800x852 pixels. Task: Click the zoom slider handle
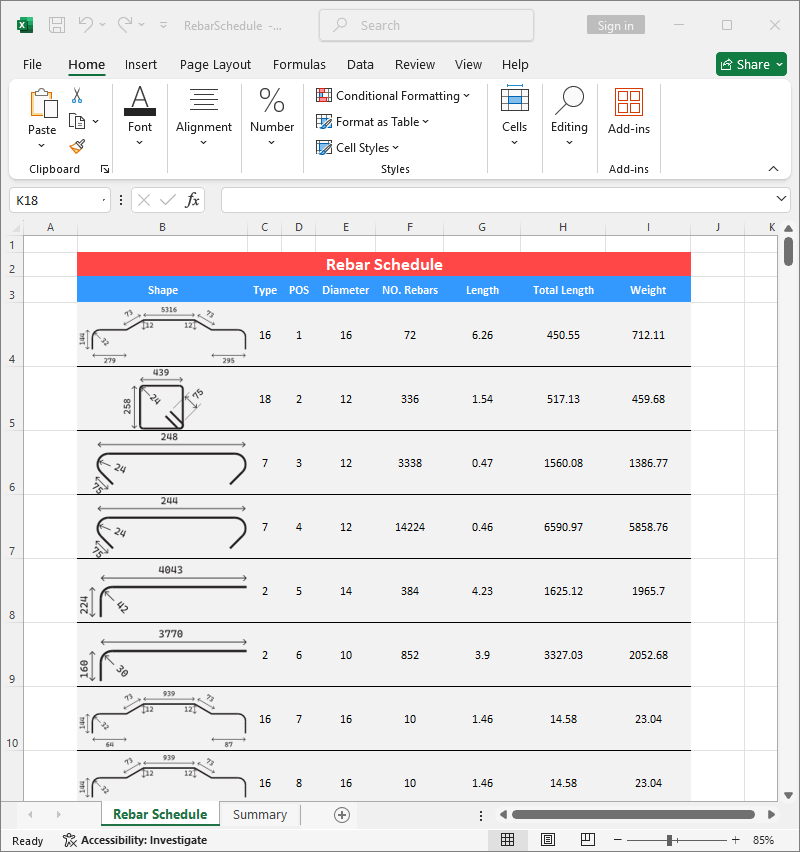click(670, 840)
